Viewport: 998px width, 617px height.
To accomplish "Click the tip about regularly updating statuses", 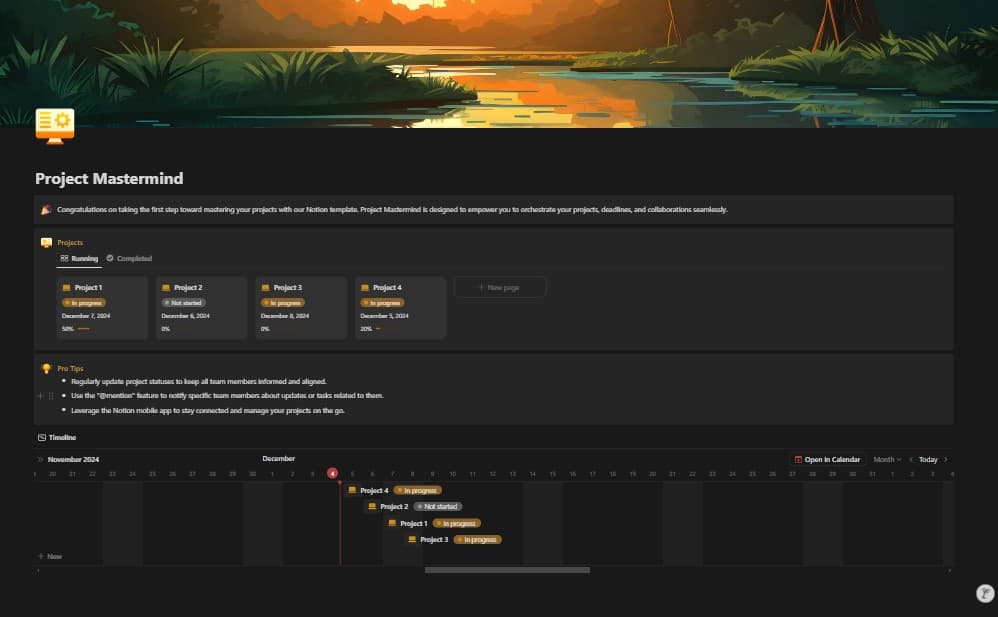I will coord(199,381).
